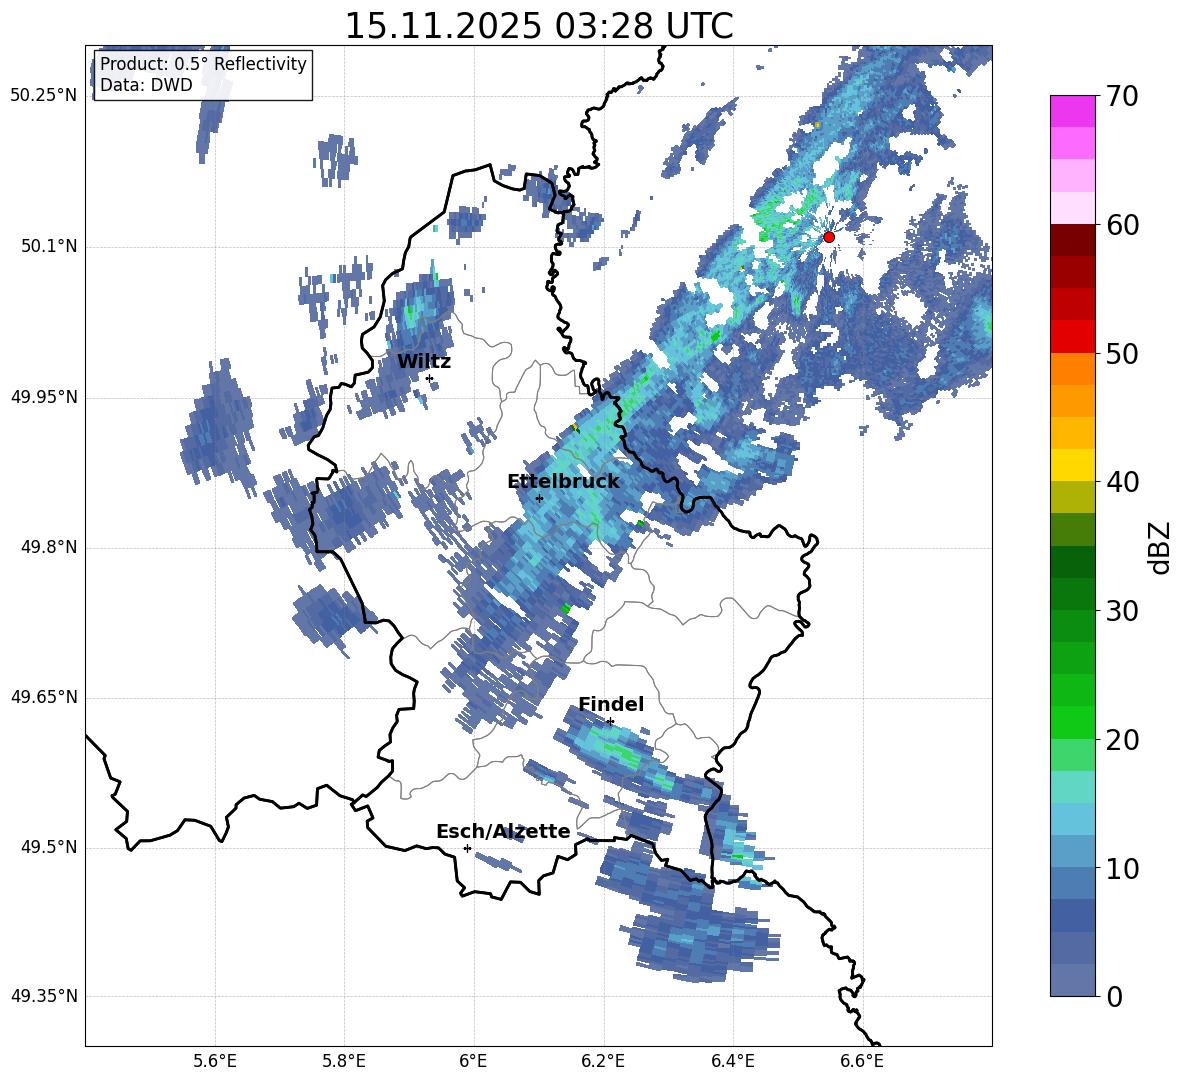Click the 49.35°N latitude label
The image size is (1184, 1081).
pyautogui.click(x=45, y=996)
